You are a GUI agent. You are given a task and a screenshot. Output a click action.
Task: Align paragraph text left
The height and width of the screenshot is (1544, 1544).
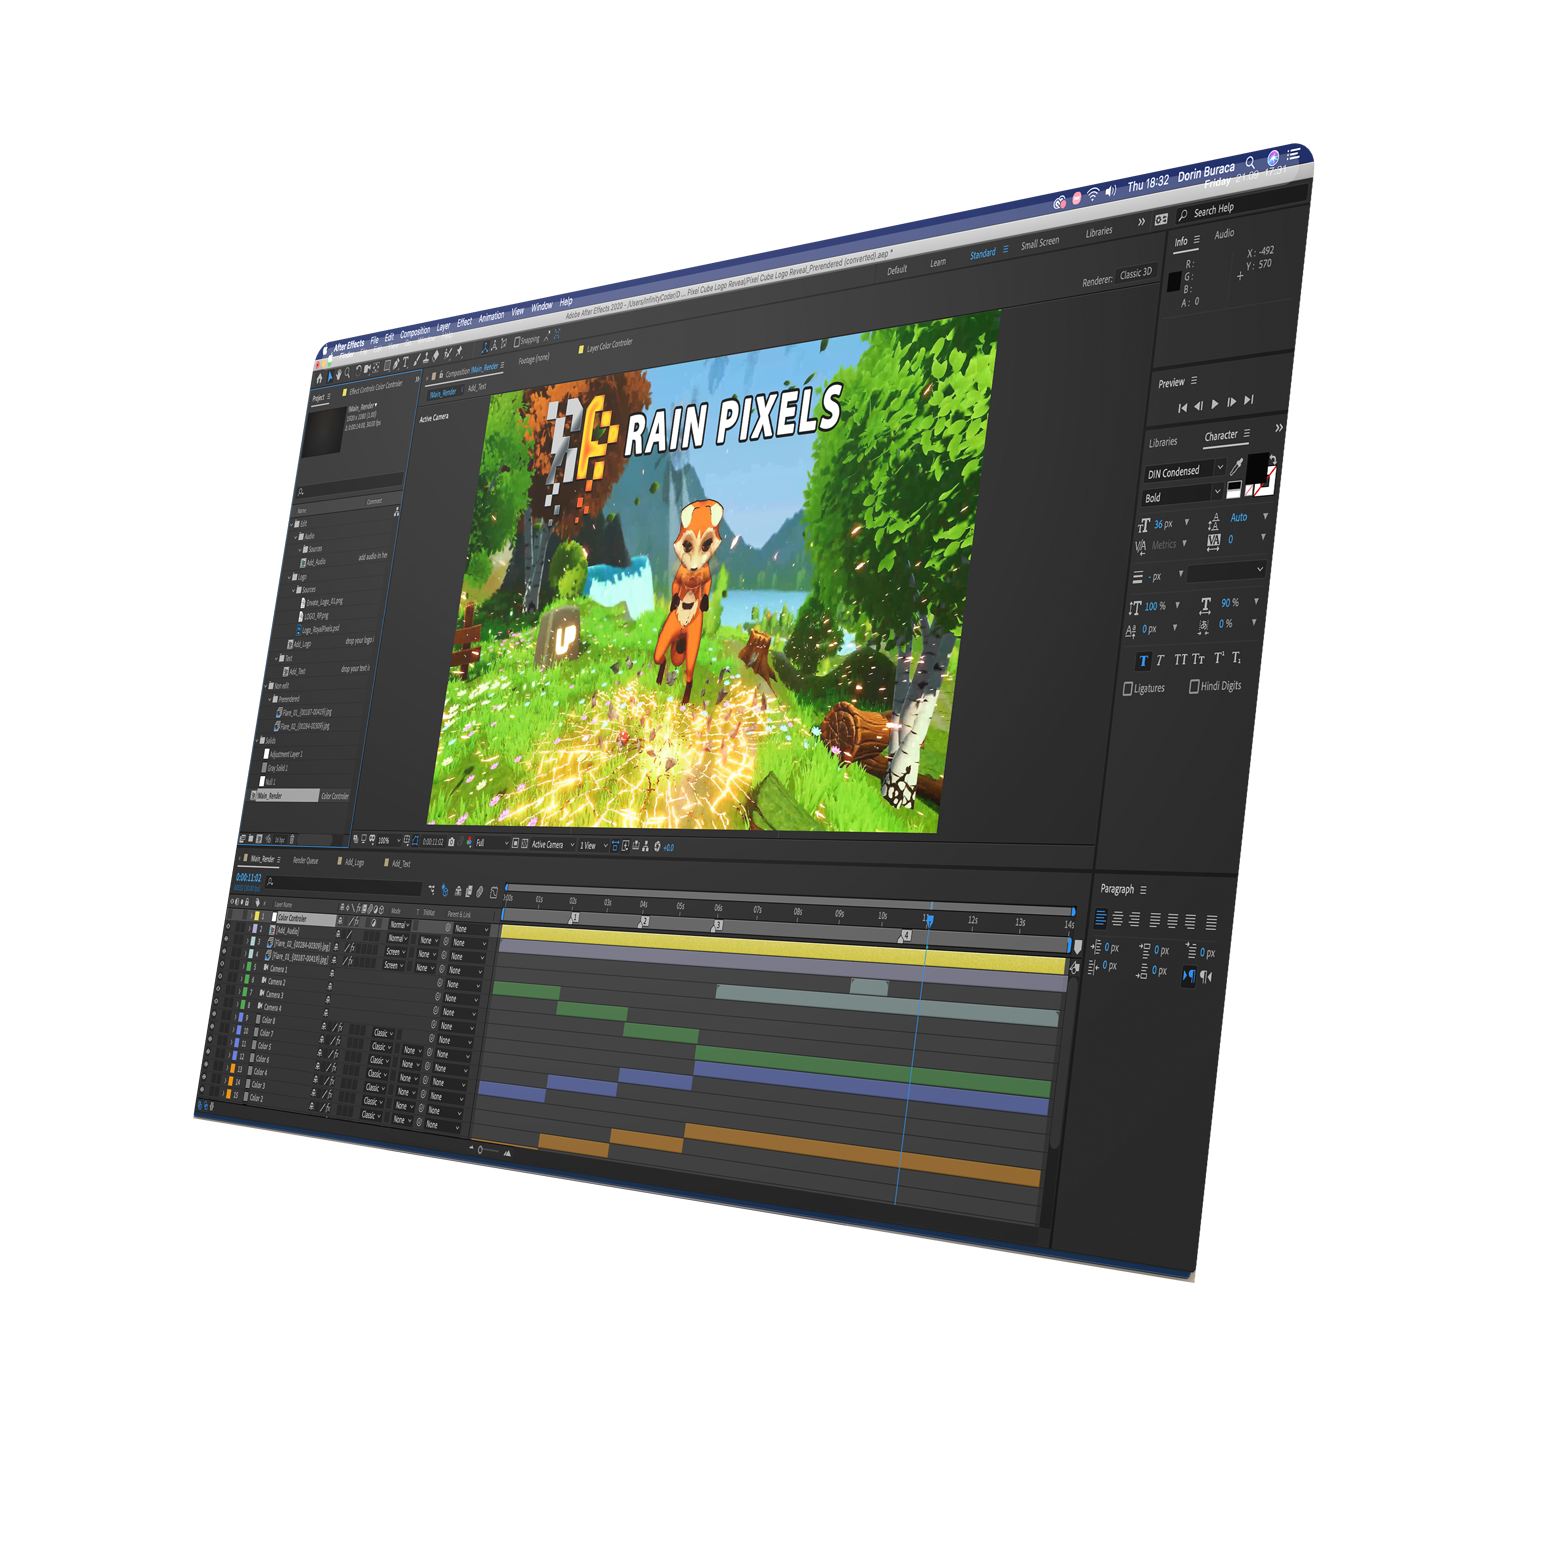point(1101,918)
